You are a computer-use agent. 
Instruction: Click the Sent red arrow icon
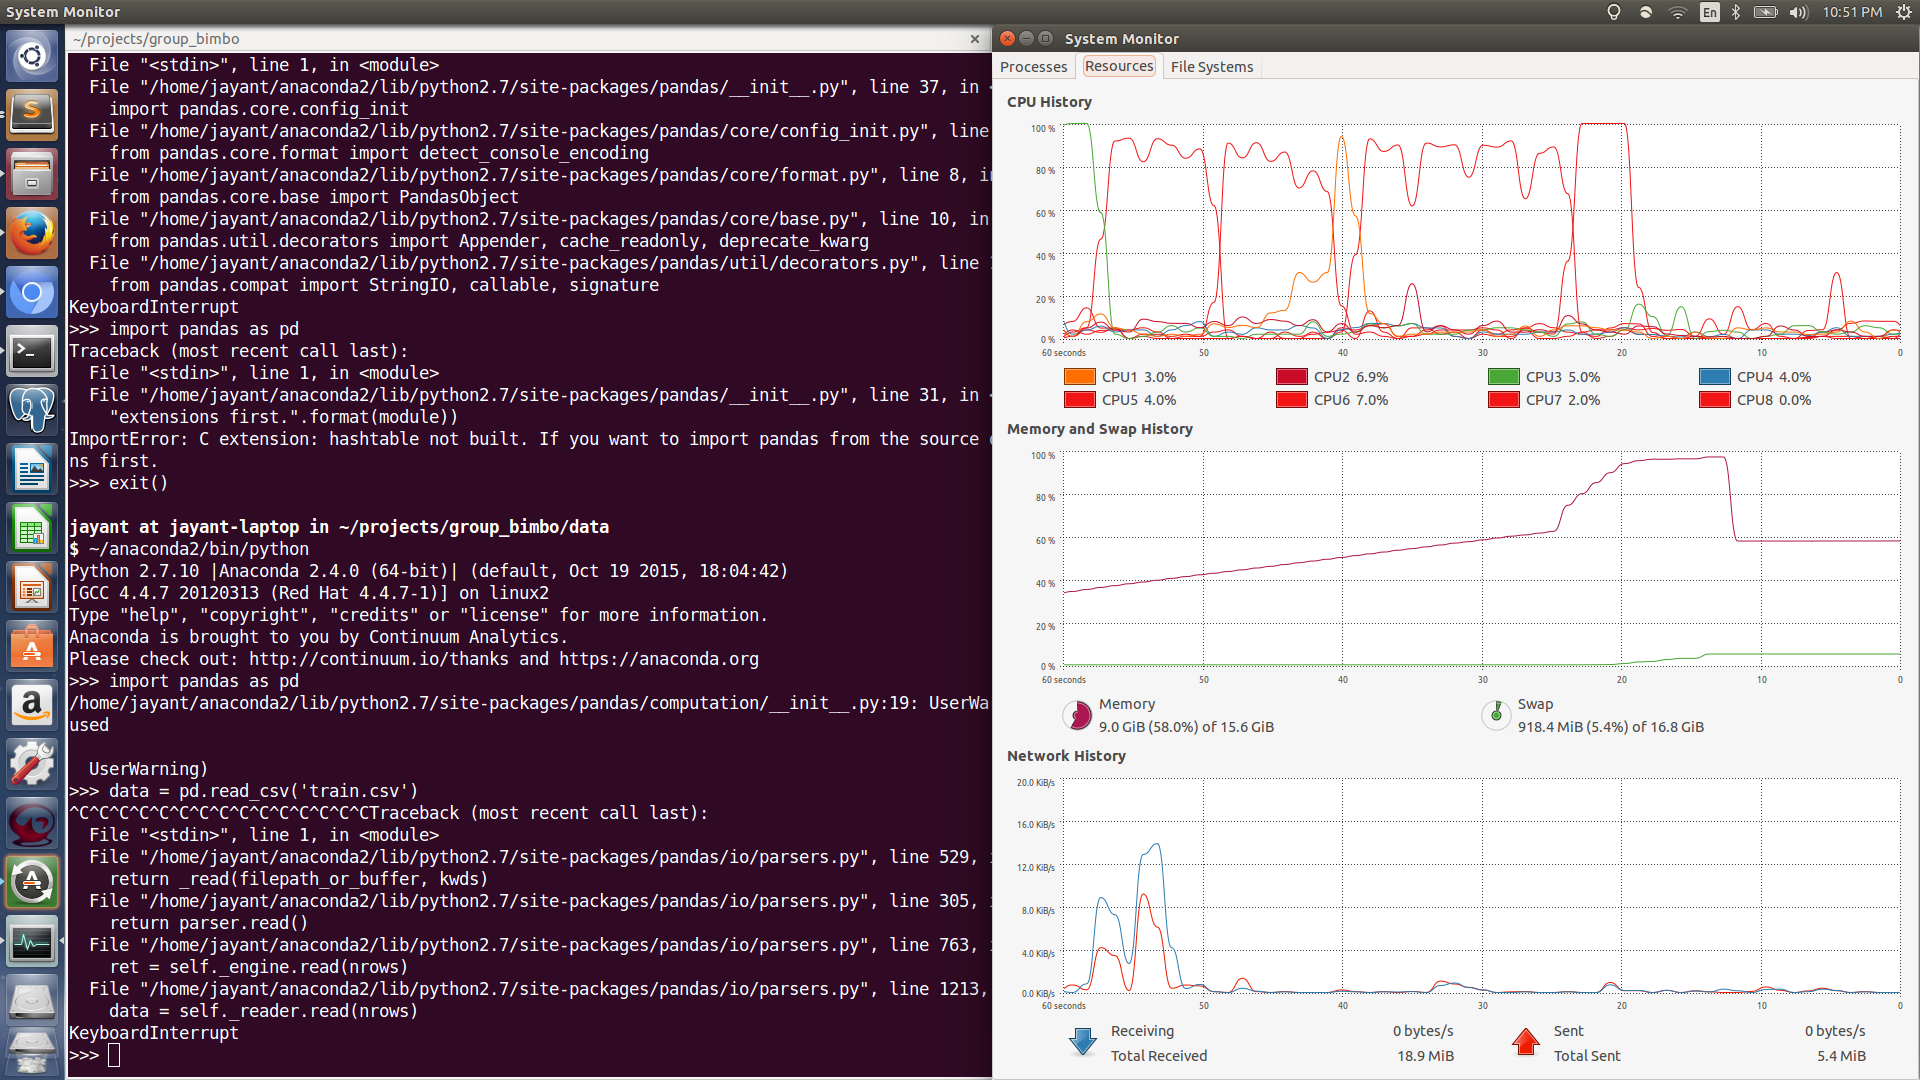tap(1525, 1042)
